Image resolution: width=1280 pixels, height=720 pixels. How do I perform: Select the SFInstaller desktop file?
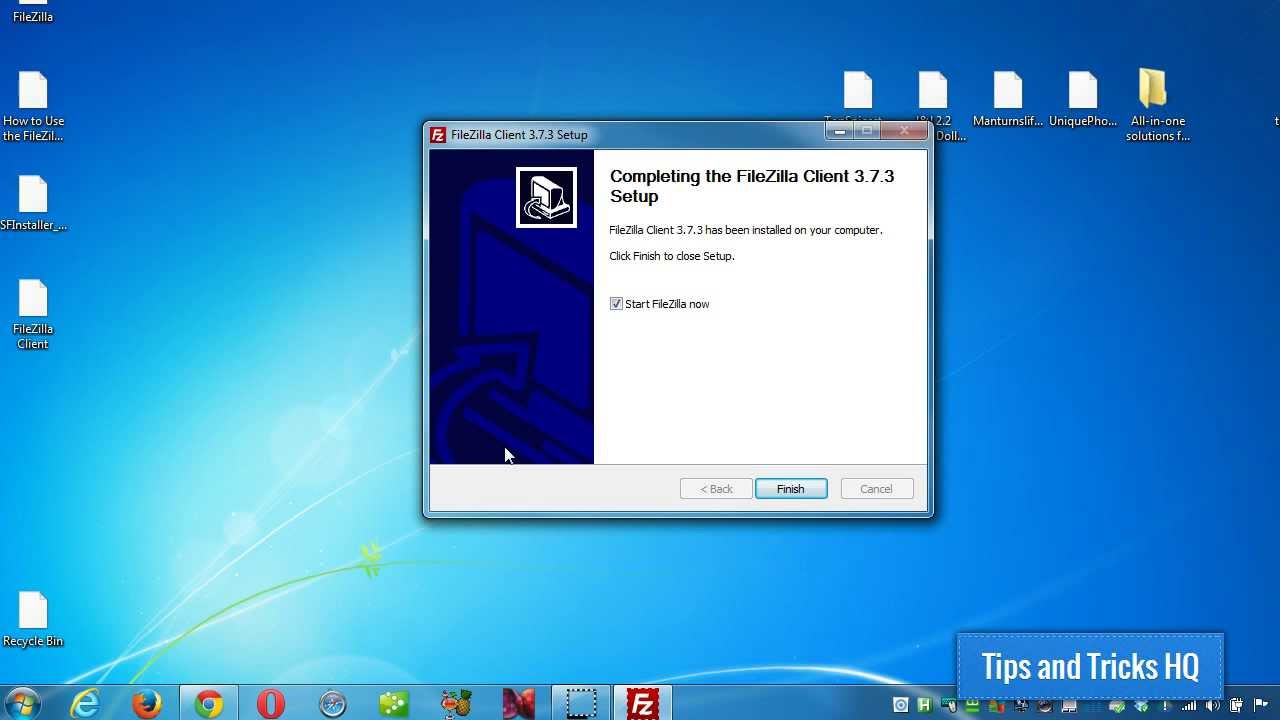[x=33, y=204]
